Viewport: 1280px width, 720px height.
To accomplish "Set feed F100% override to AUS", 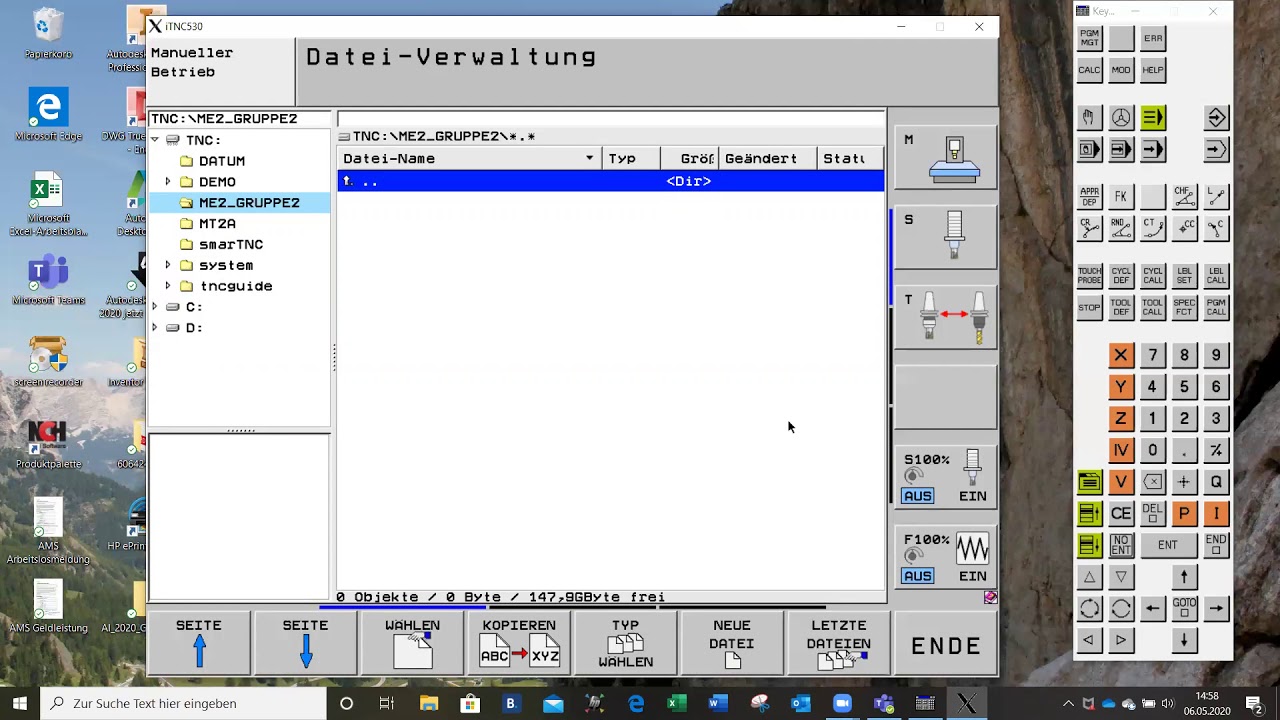I will [917, 576].
